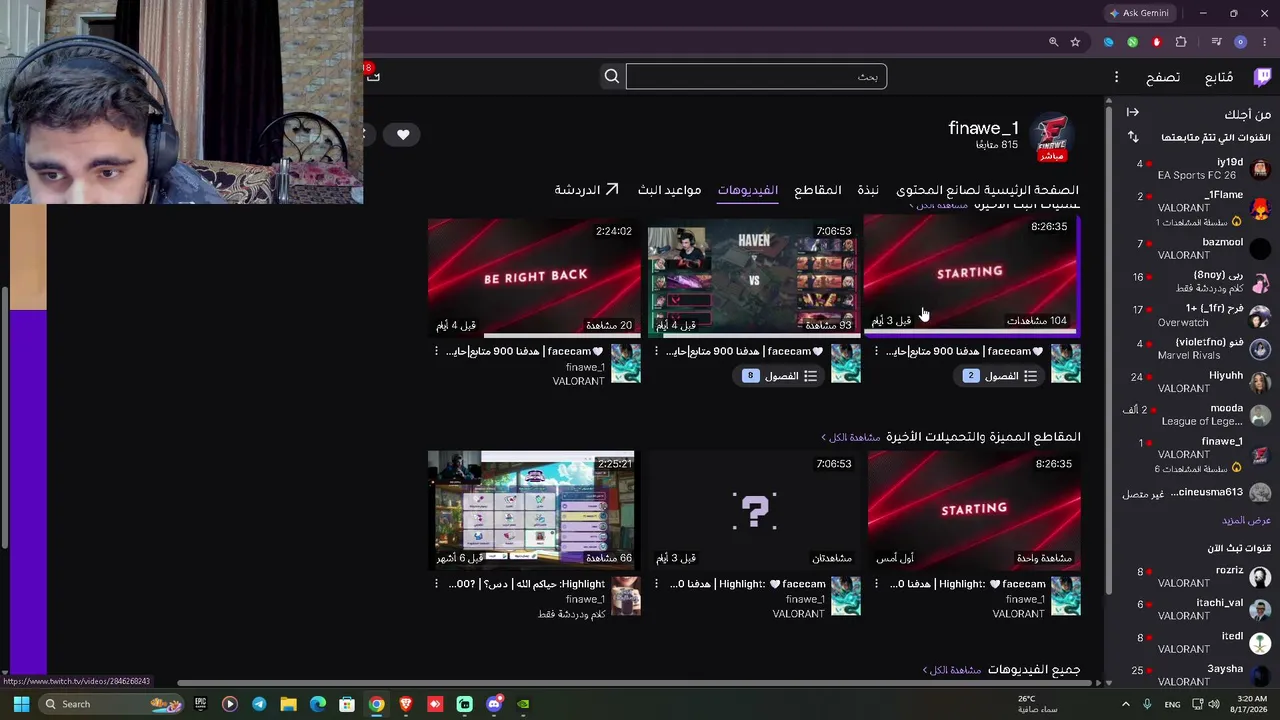Switch to the المقاطع tab
Screen dimensions: 1280x720
(x=818, y=190)
